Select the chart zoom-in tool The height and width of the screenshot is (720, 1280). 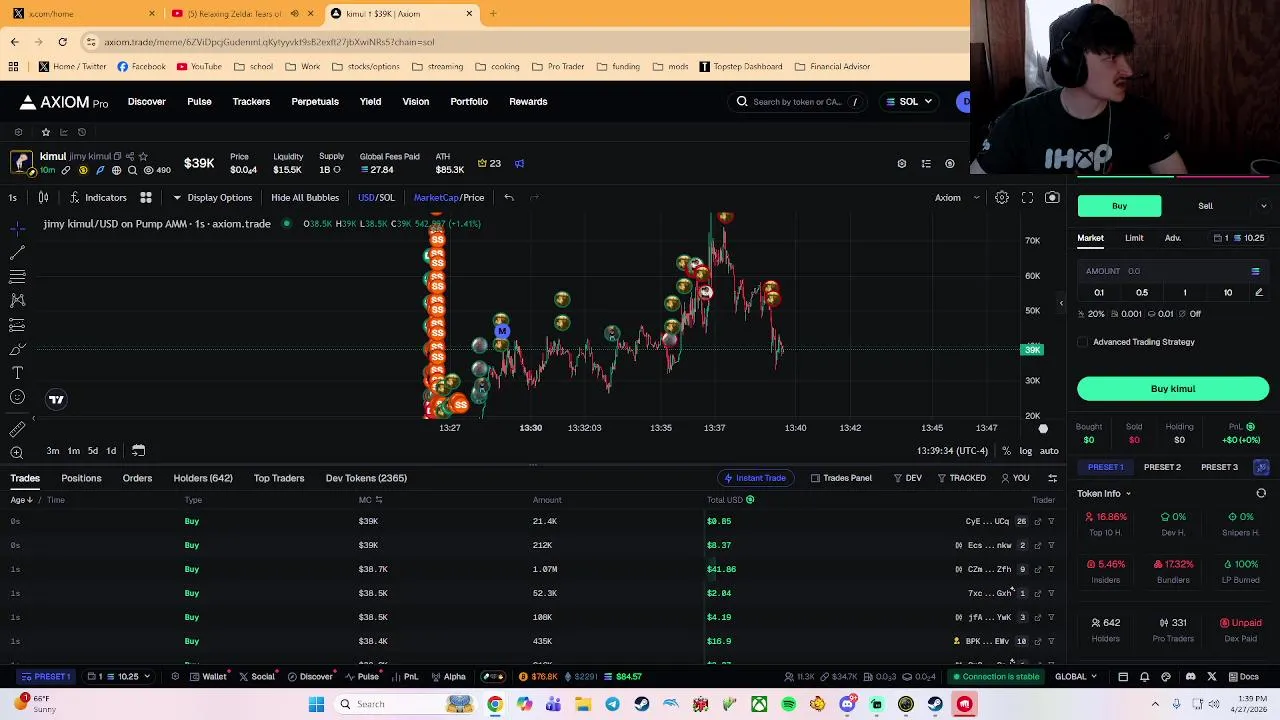click(x=17, y=452)
